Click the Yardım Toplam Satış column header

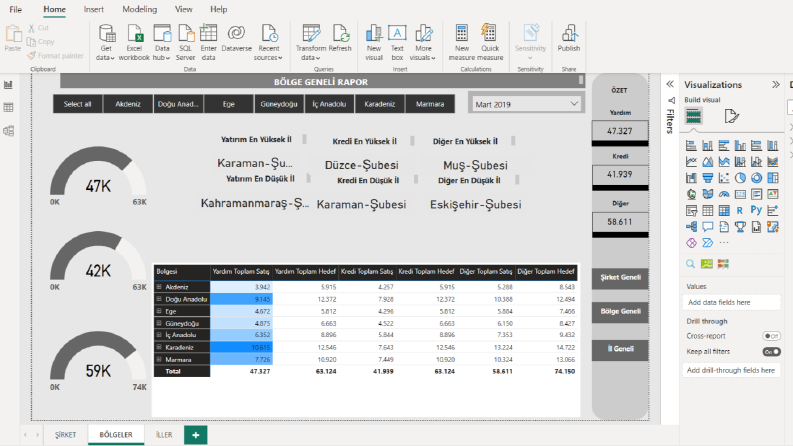[241, 272]
